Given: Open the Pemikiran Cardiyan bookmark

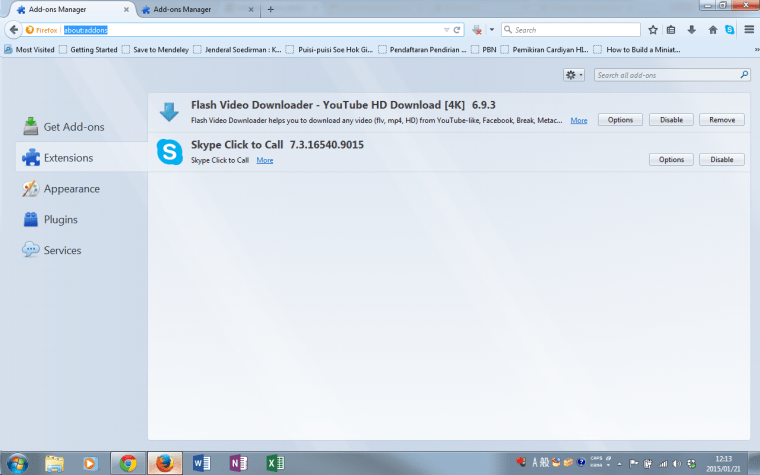Looking at the screenshot, I should click(x=545, y=49).
